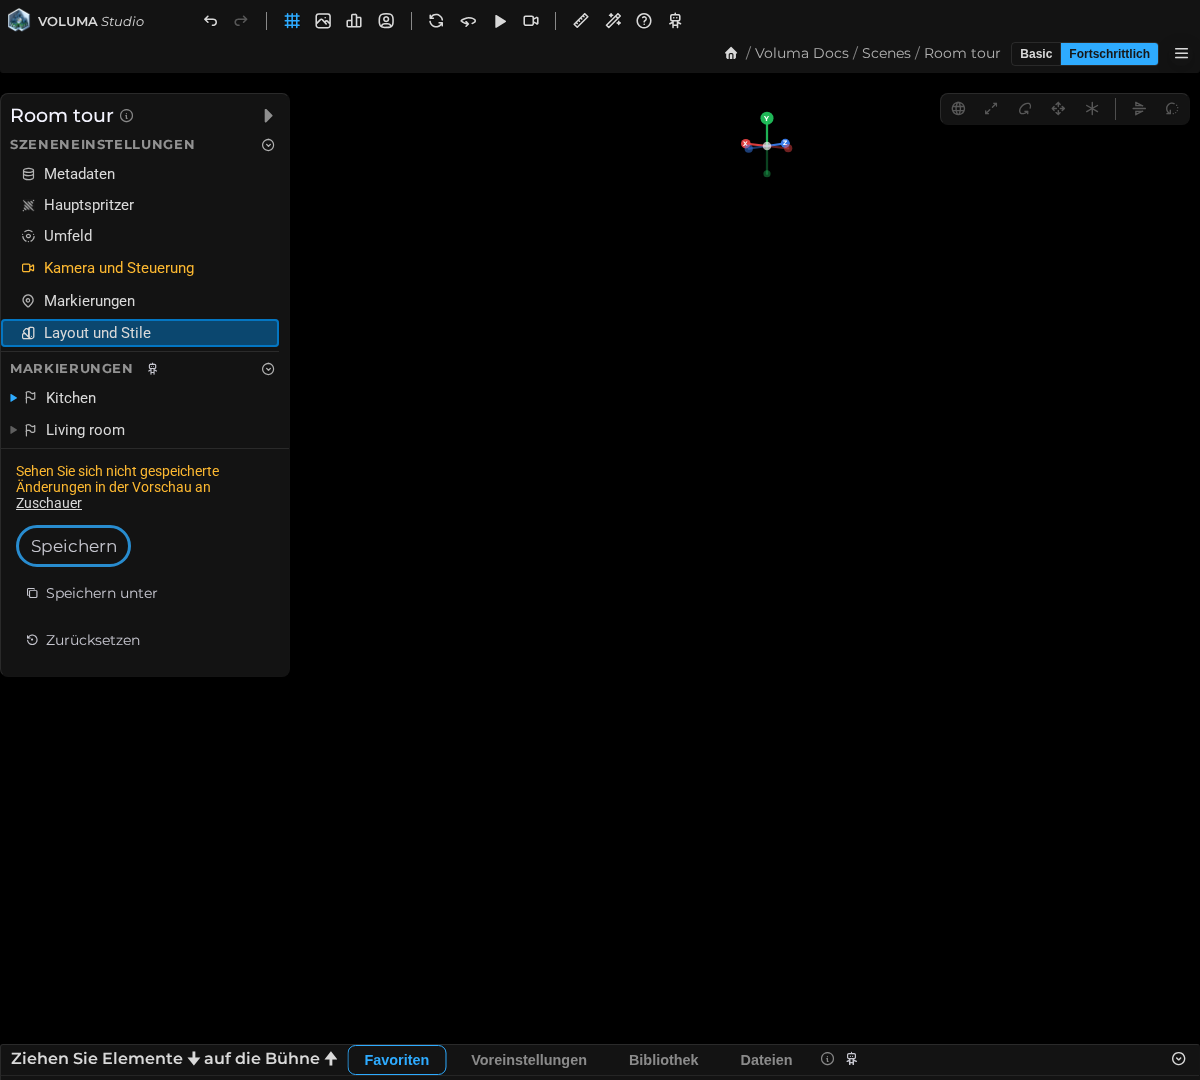Select Layout und Stile
The height and width of the screenshot is (1080, 1200).
pos(140,333)
